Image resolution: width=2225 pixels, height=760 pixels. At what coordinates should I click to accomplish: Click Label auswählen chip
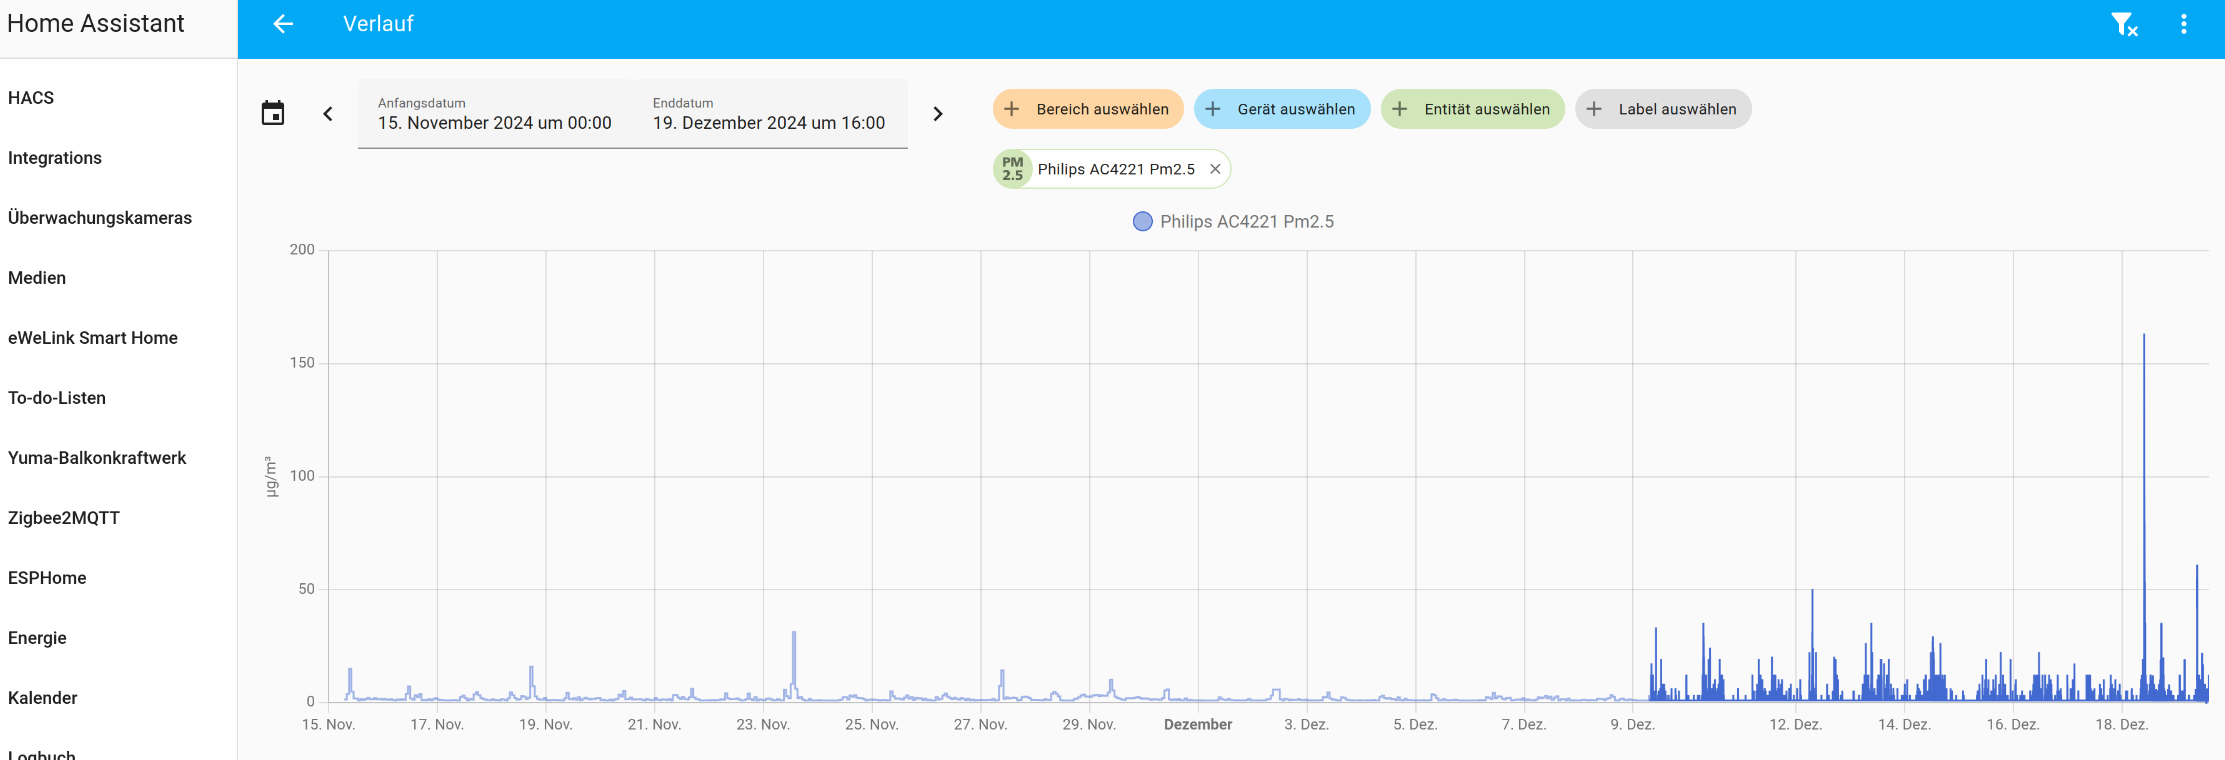(1663, 109)
